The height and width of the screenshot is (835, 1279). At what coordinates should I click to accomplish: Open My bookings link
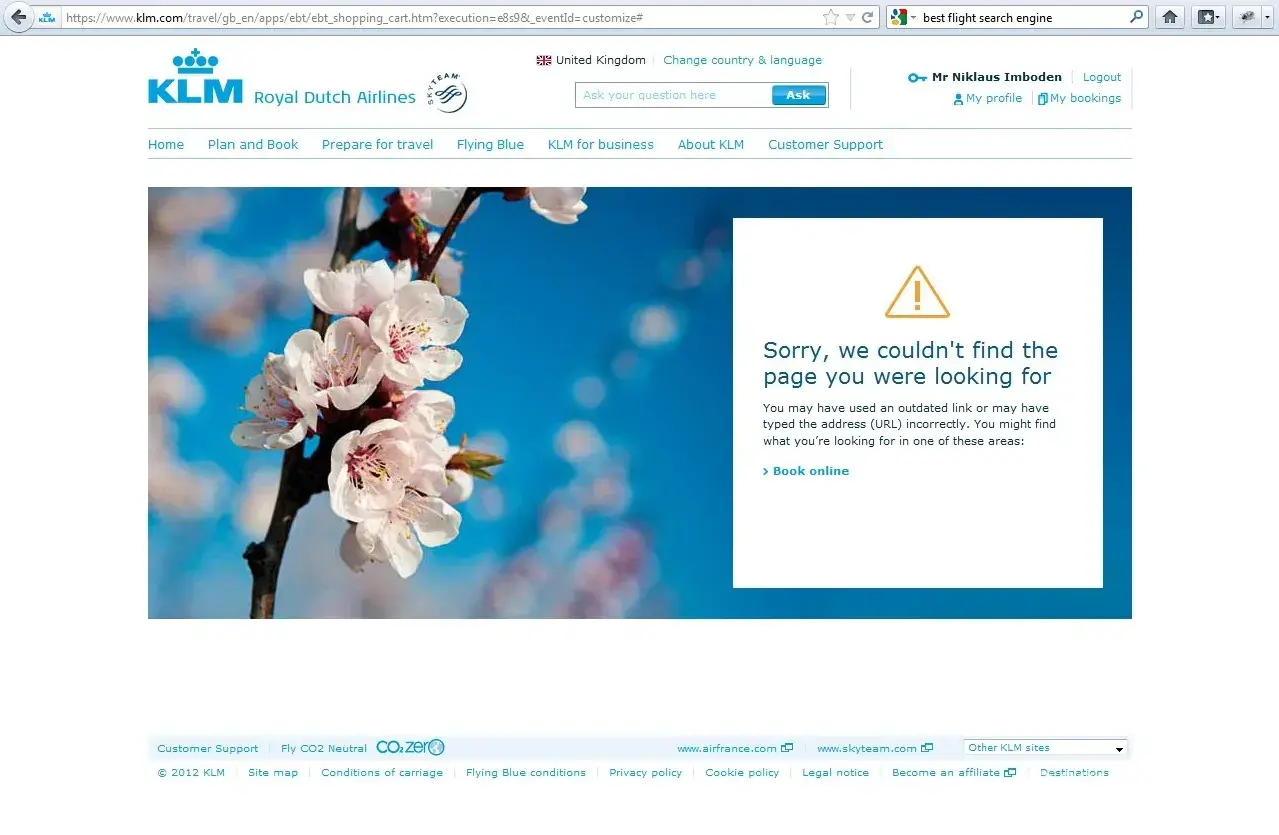tap(1079, 98)
